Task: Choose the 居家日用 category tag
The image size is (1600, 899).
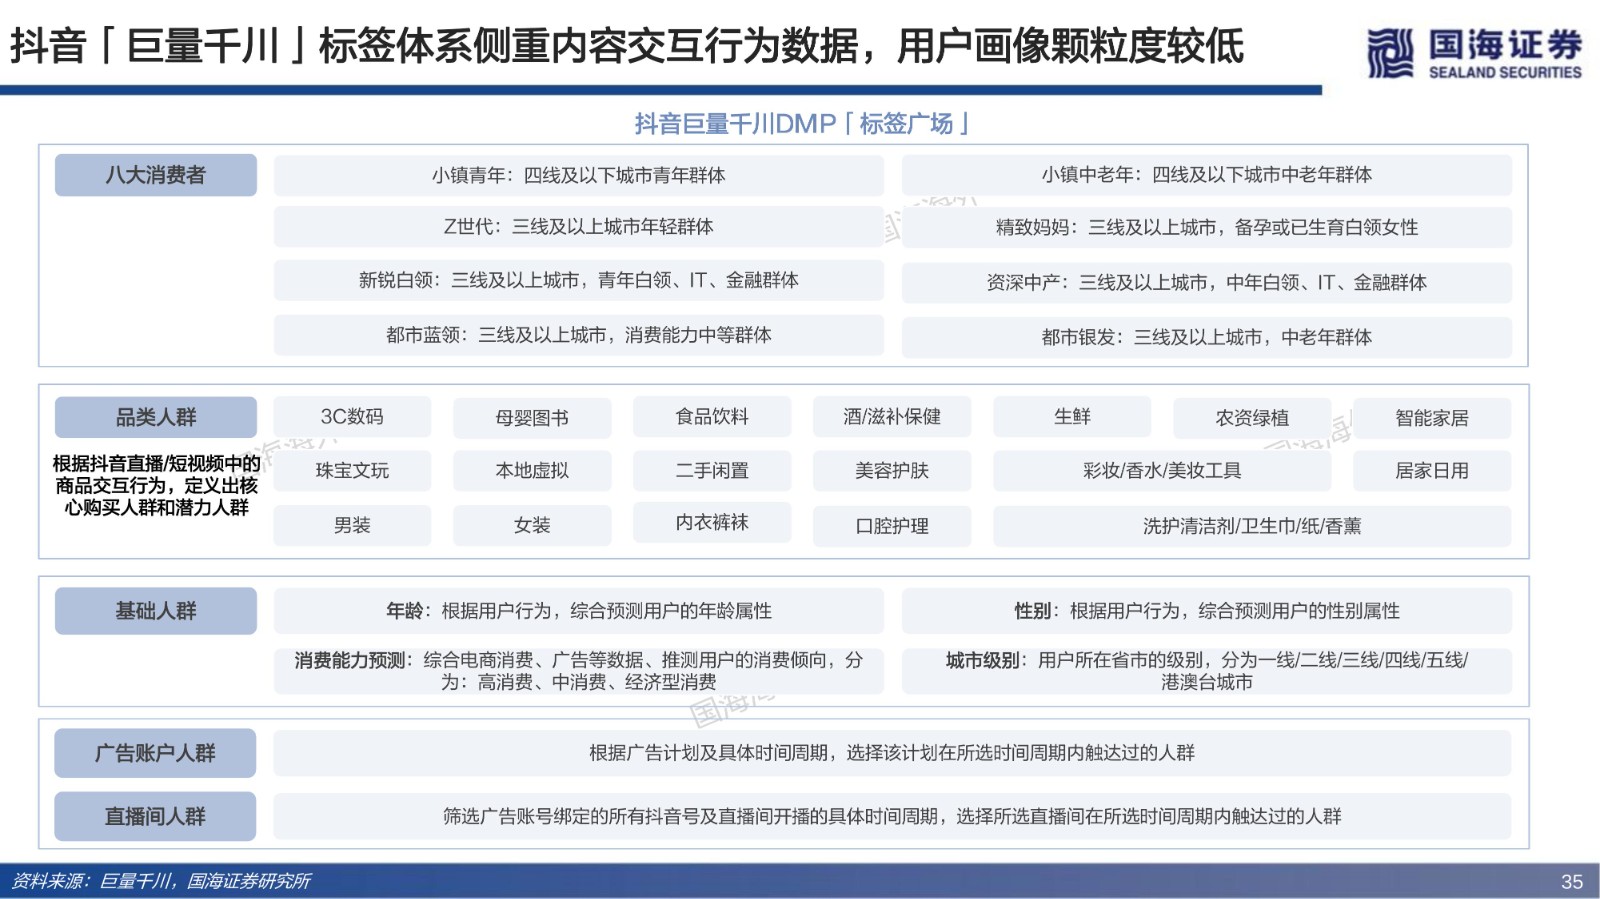Action: [x=1432, y=471]
